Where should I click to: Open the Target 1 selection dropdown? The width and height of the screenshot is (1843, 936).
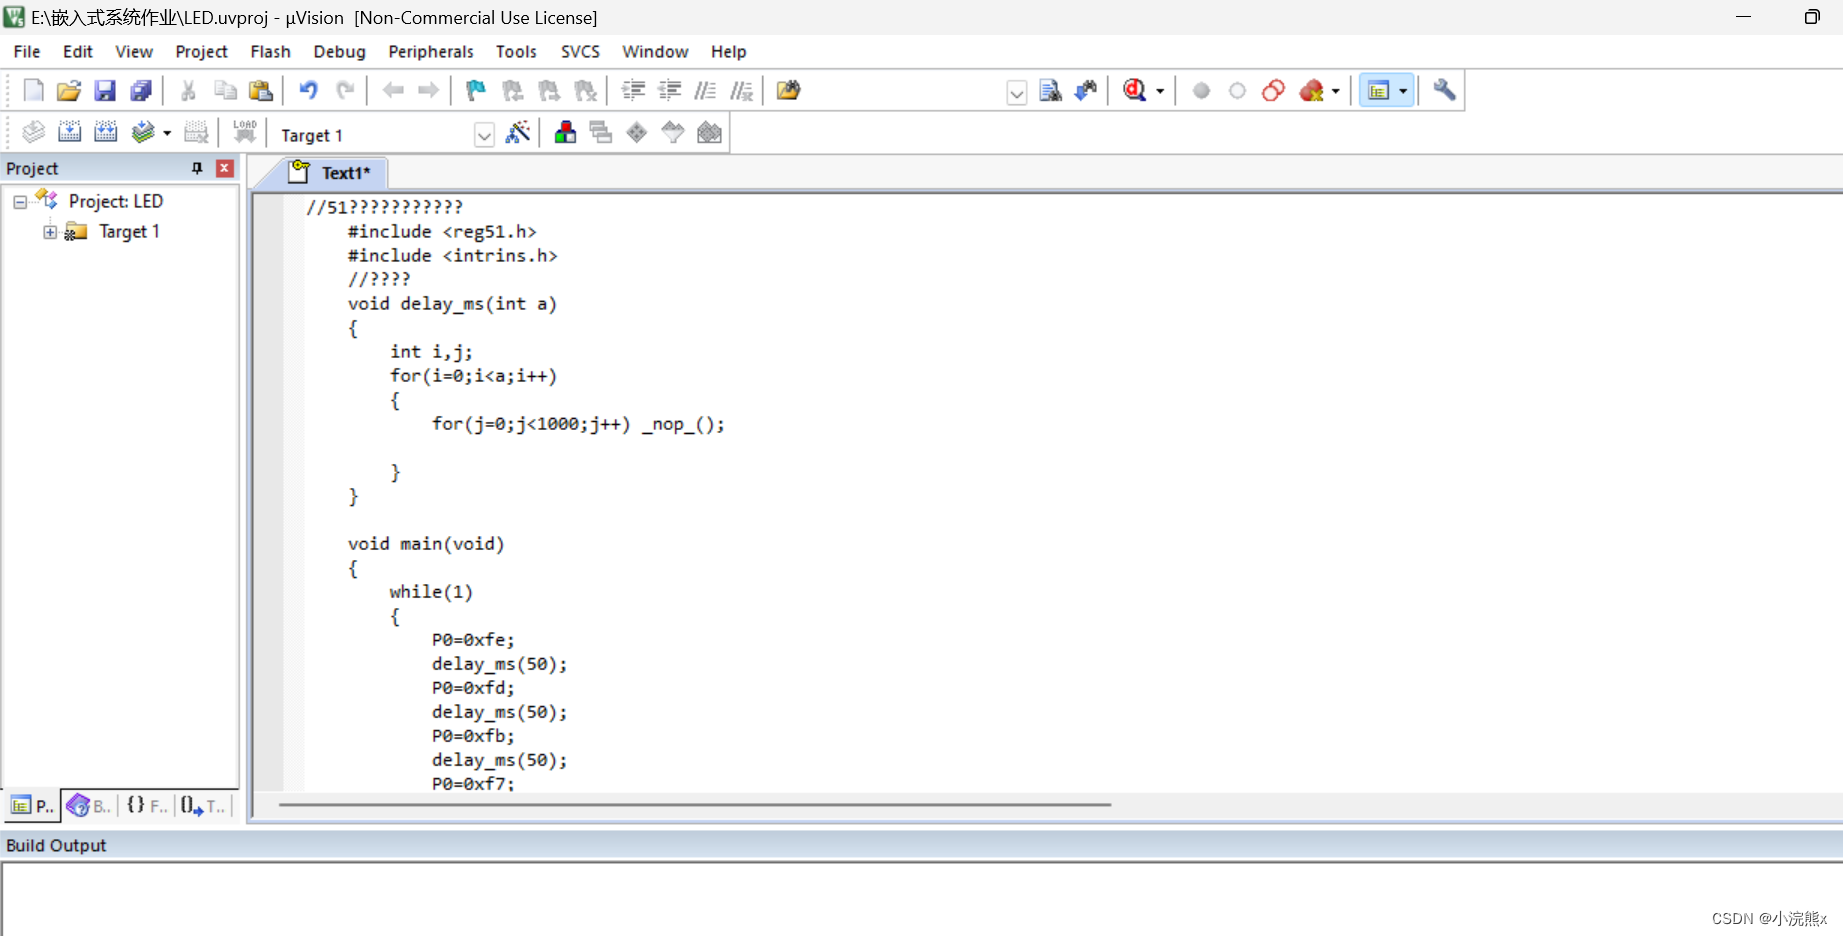point(484,135)
